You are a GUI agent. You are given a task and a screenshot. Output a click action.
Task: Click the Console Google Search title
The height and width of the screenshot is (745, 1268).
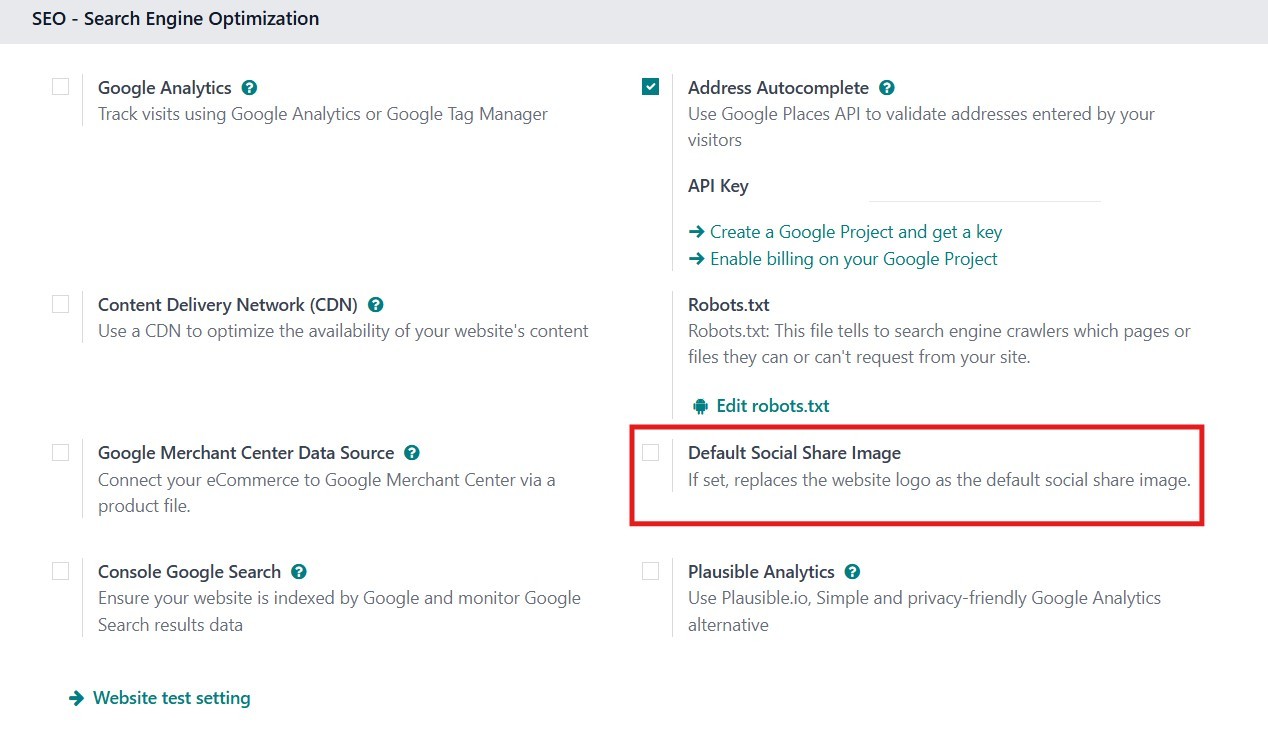pos(189,572)
